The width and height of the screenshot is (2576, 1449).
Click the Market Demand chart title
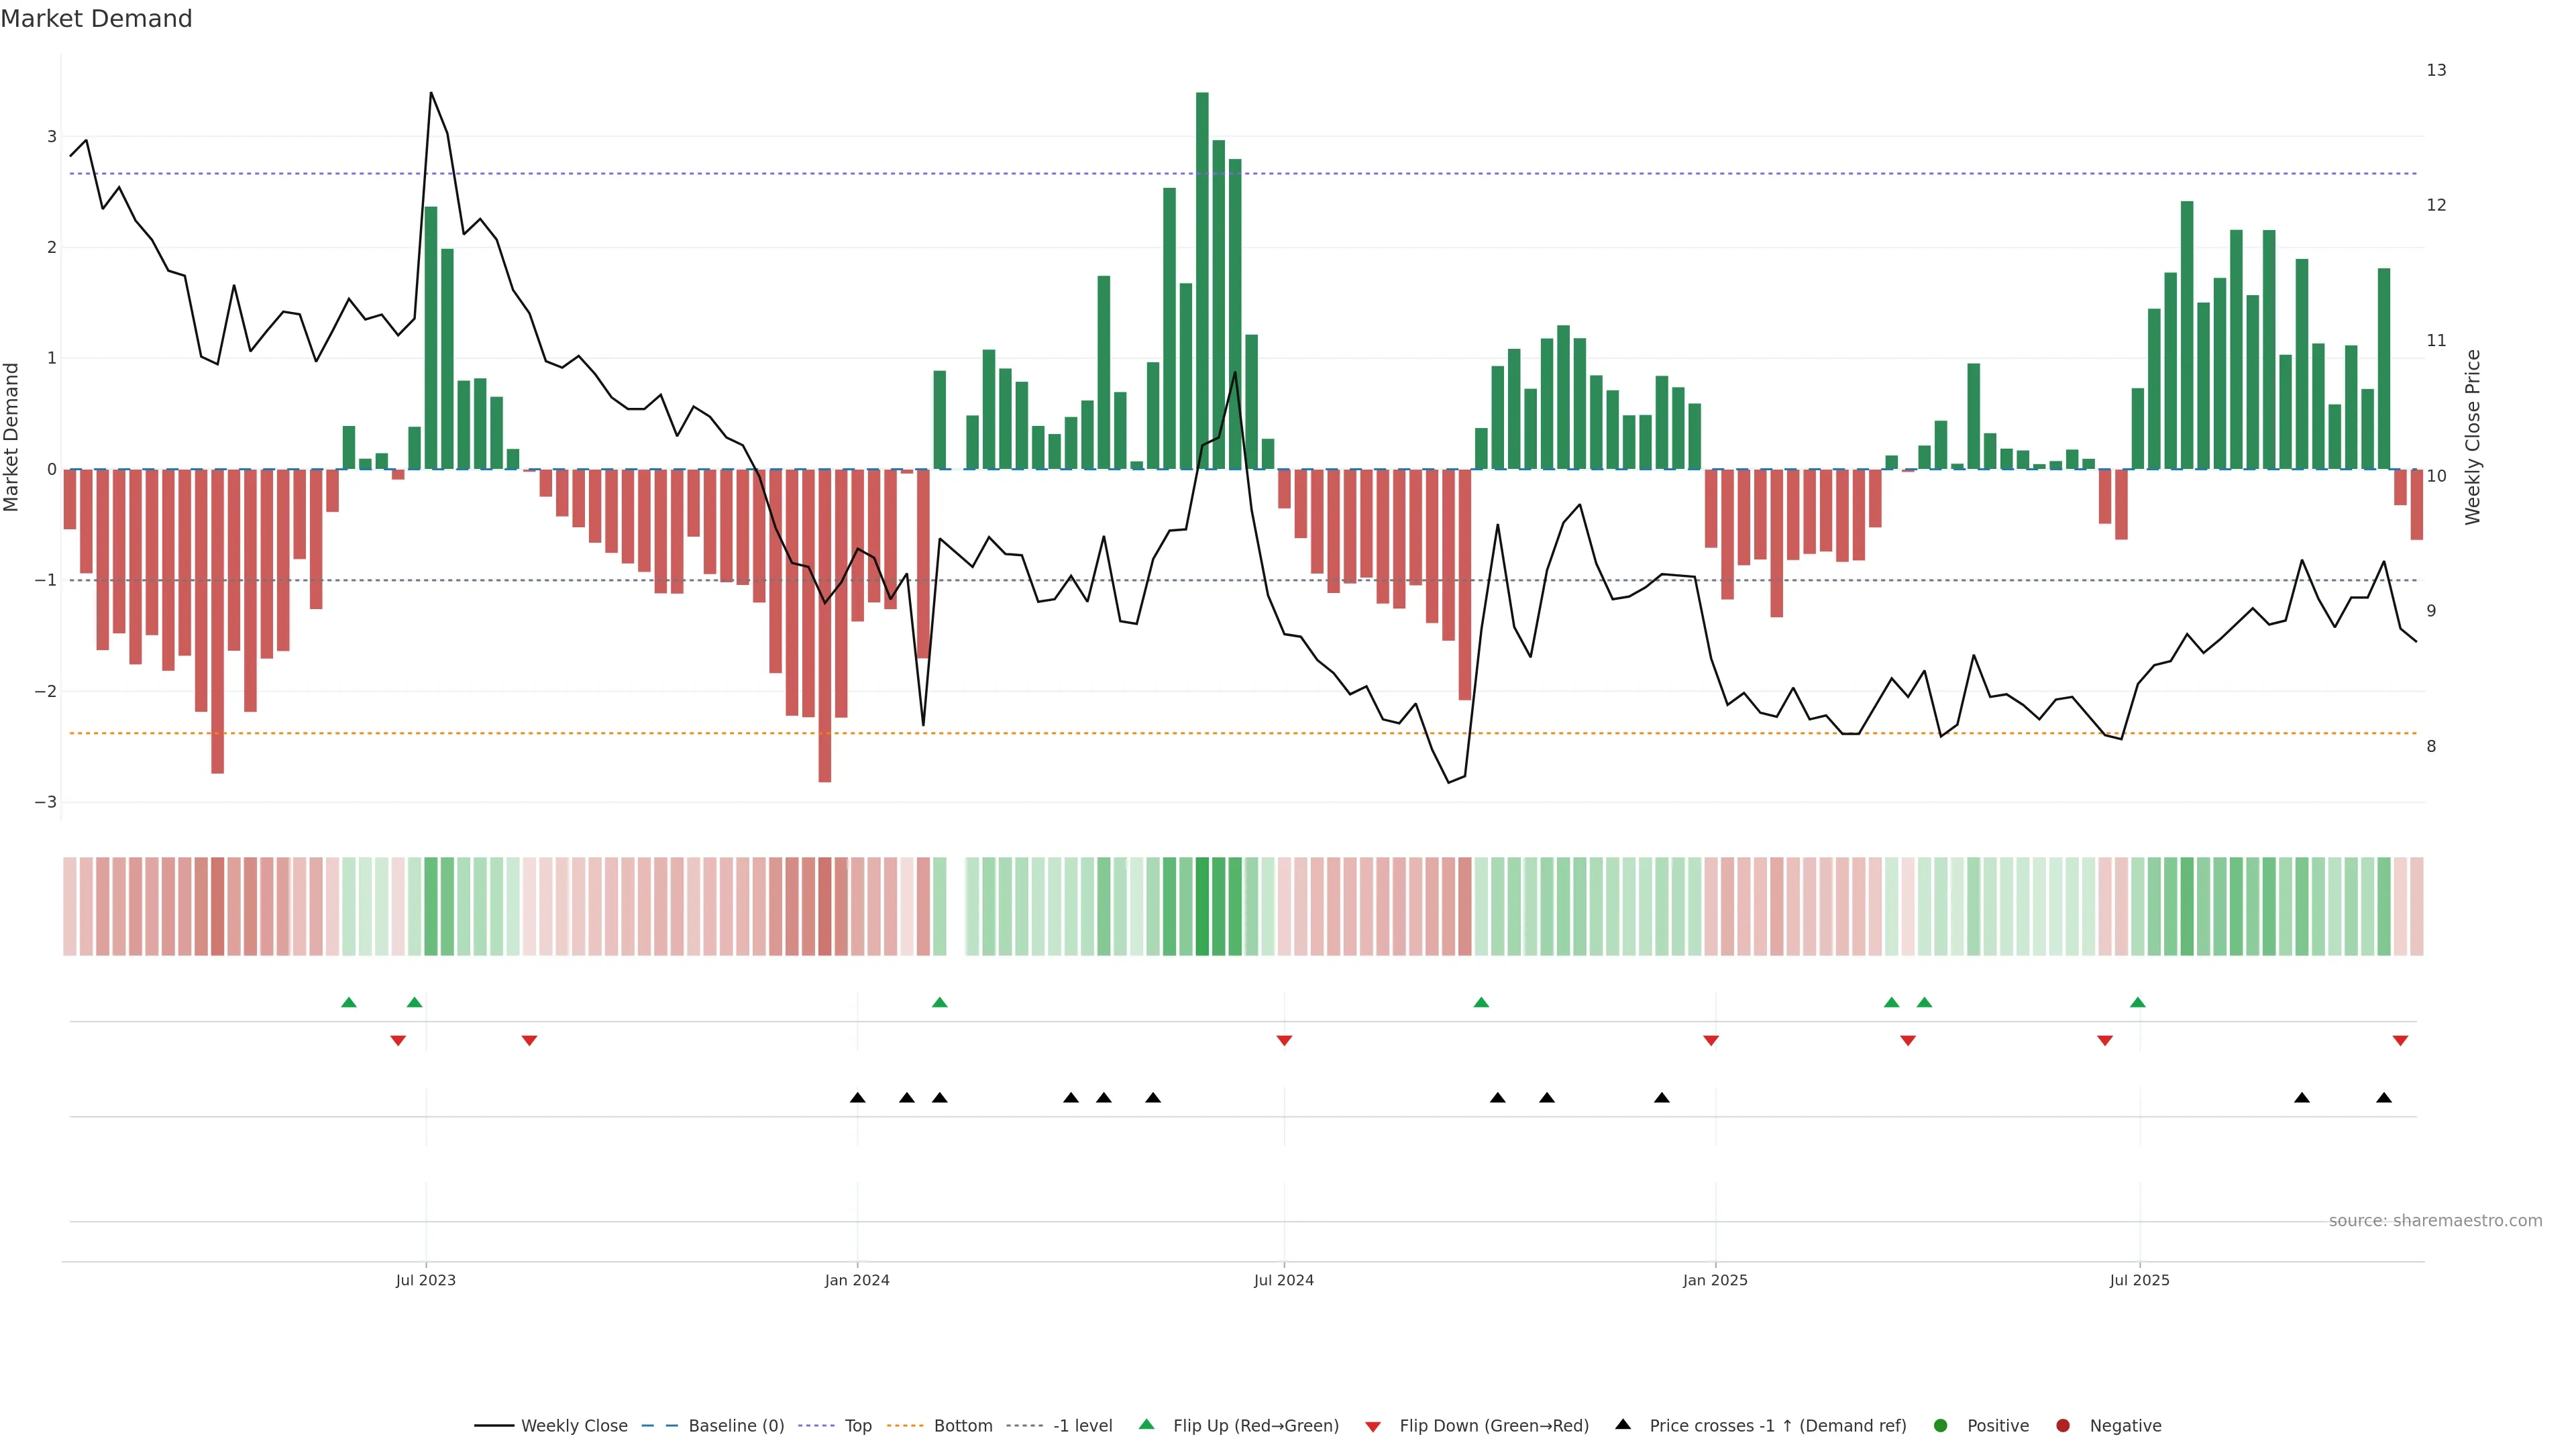(96, 19)
